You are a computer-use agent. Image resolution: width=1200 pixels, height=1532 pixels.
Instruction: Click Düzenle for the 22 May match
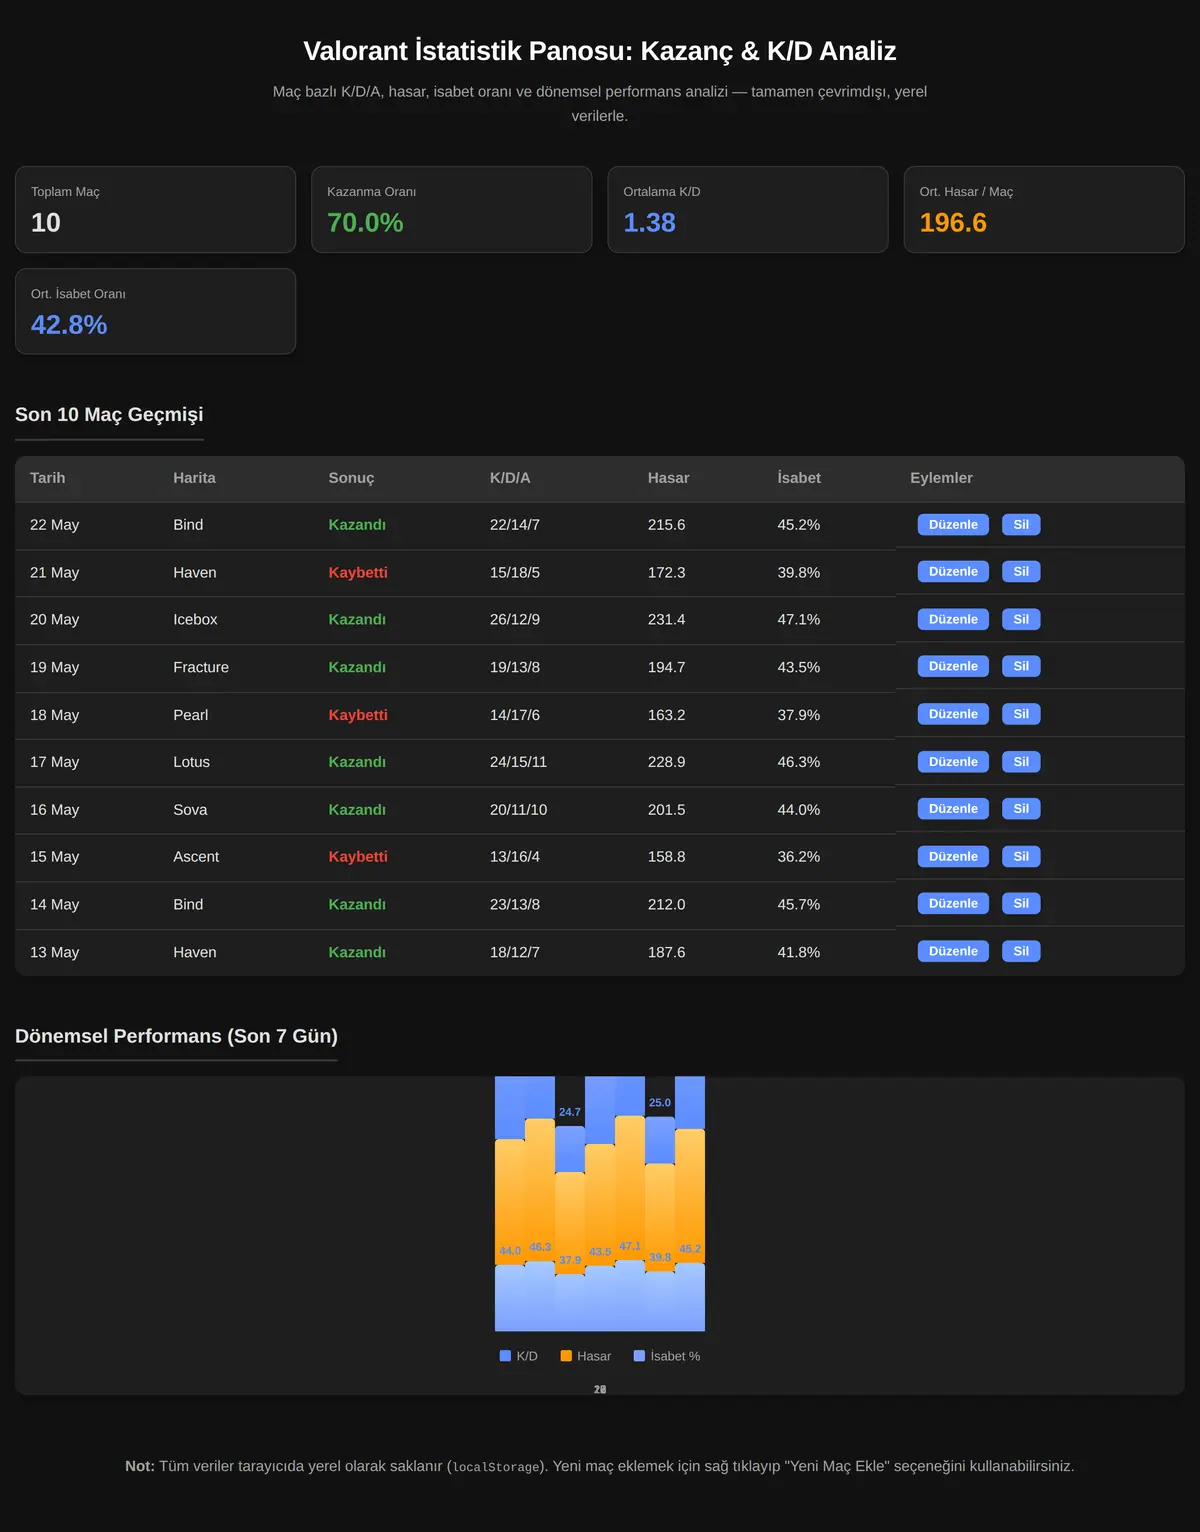953,525
